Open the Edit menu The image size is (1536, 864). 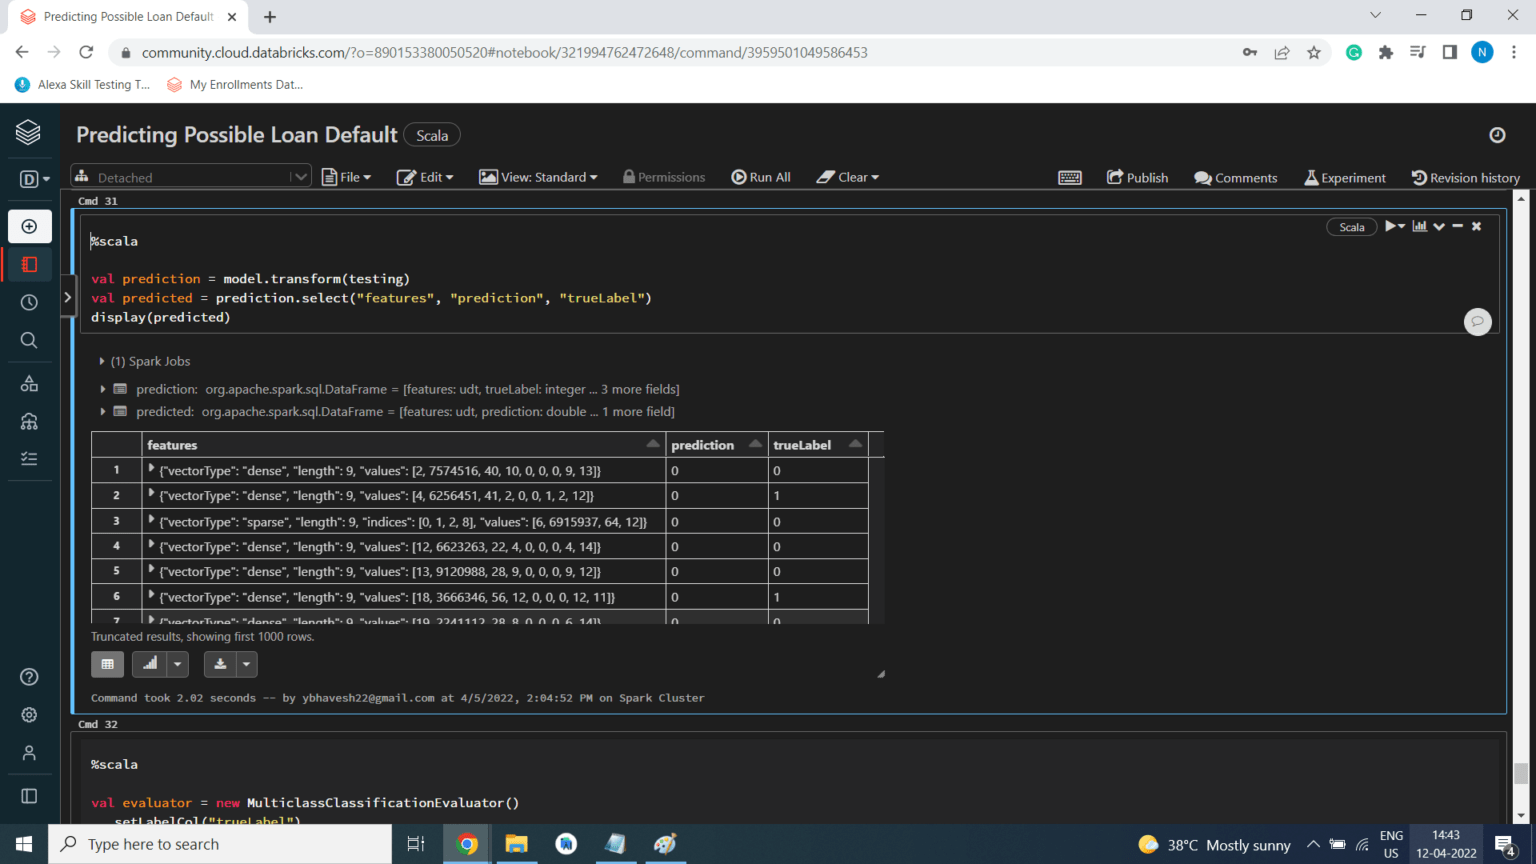[x=425, y=177]
